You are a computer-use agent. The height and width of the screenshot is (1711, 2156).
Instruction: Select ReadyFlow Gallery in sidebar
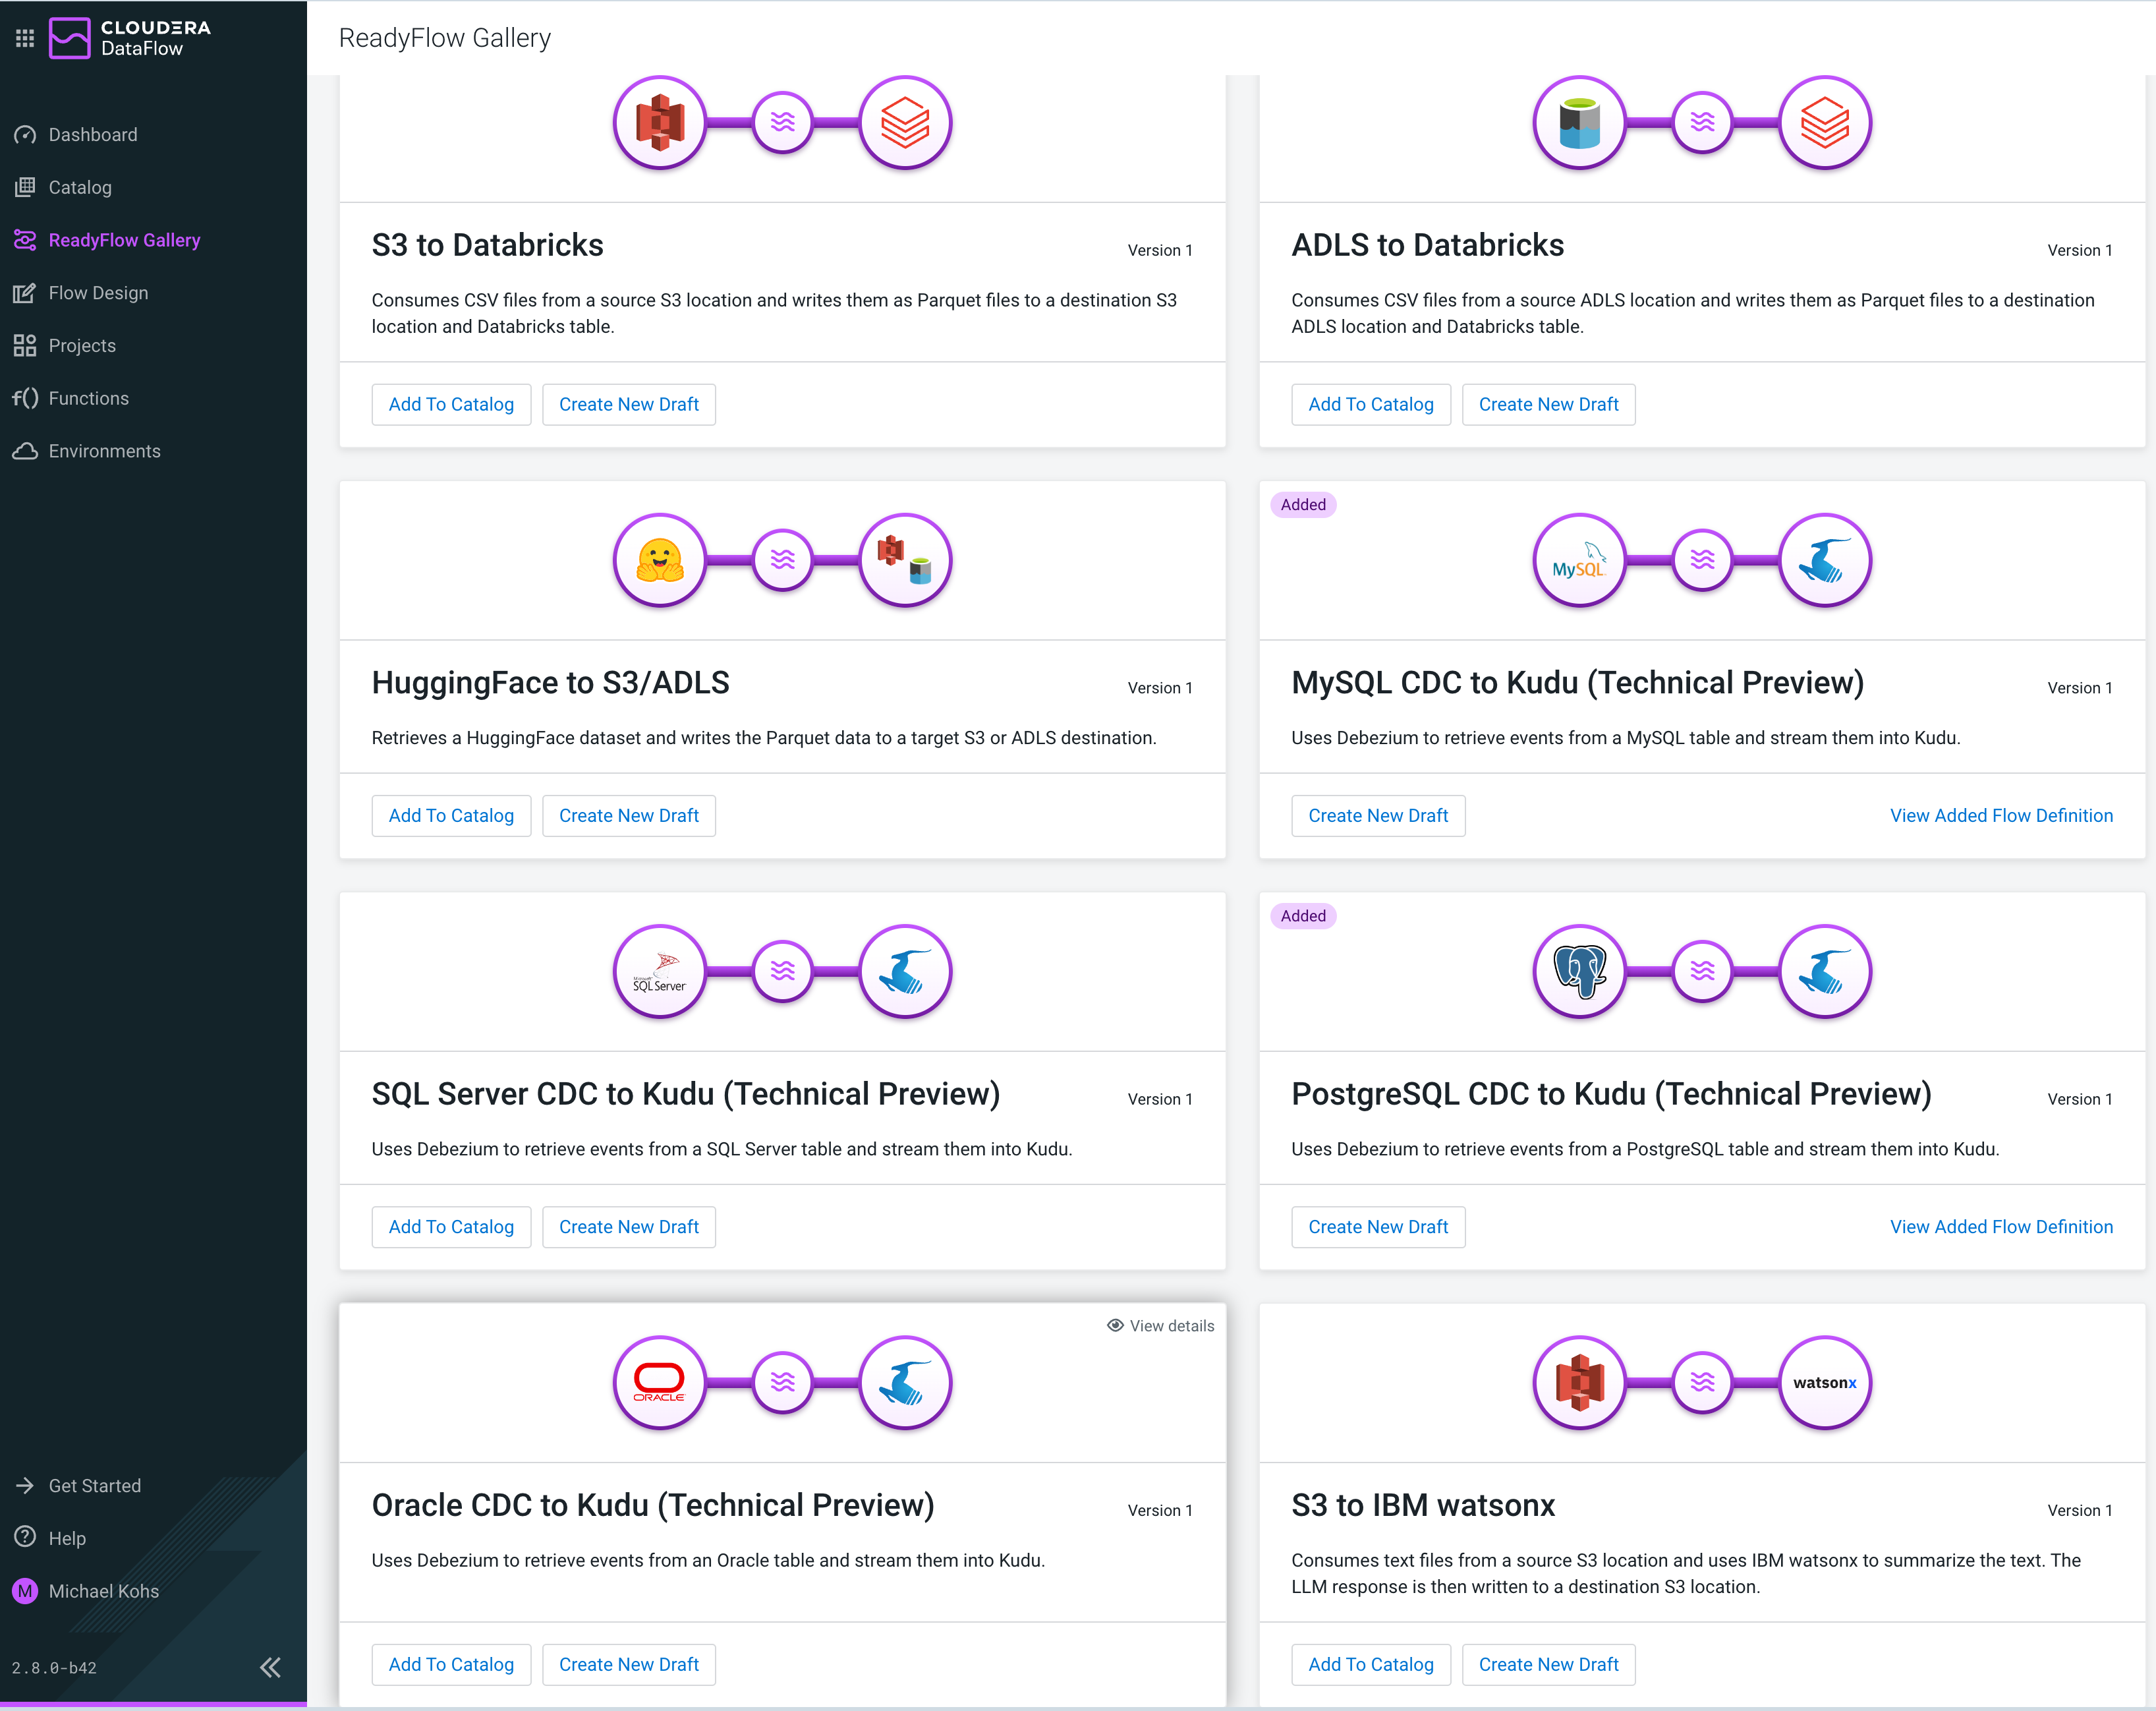(x=124, y=240)
